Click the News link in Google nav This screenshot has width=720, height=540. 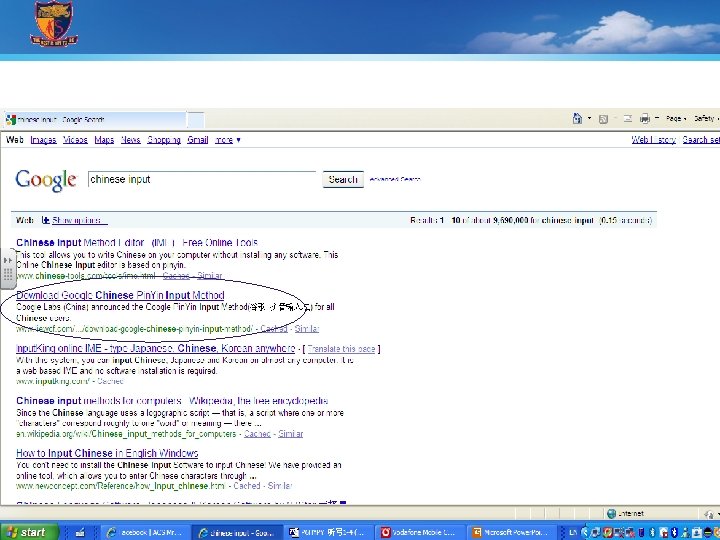point(130,140)
